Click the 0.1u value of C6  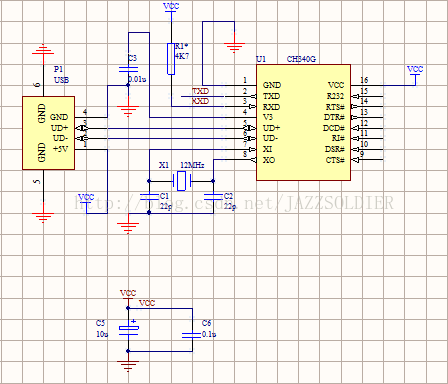point(209,334)
